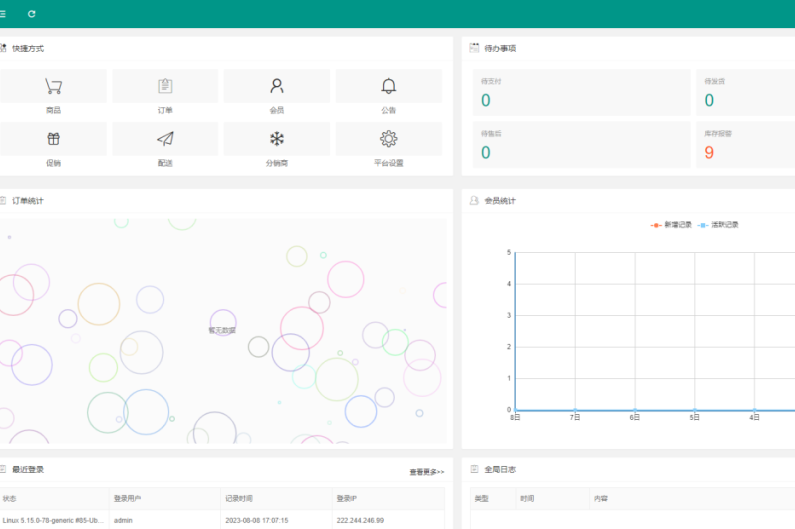795x529 pixels.
Task: Click the refresh icon in top bar
Action: pyautogui.click(x=31, y=14)
